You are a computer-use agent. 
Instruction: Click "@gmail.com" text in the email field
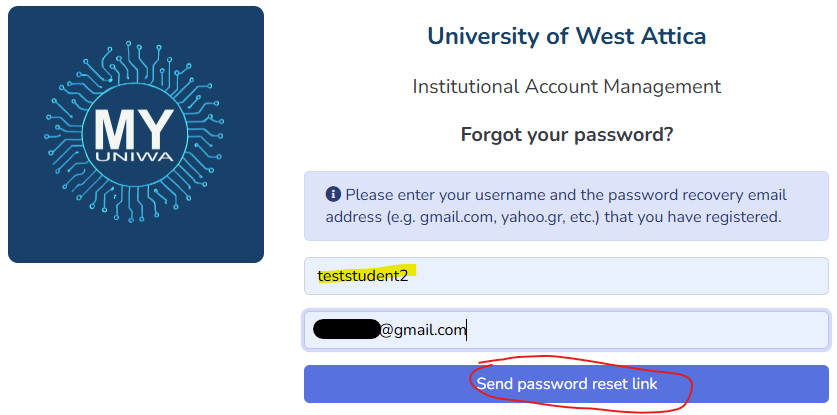pos(422,330)
